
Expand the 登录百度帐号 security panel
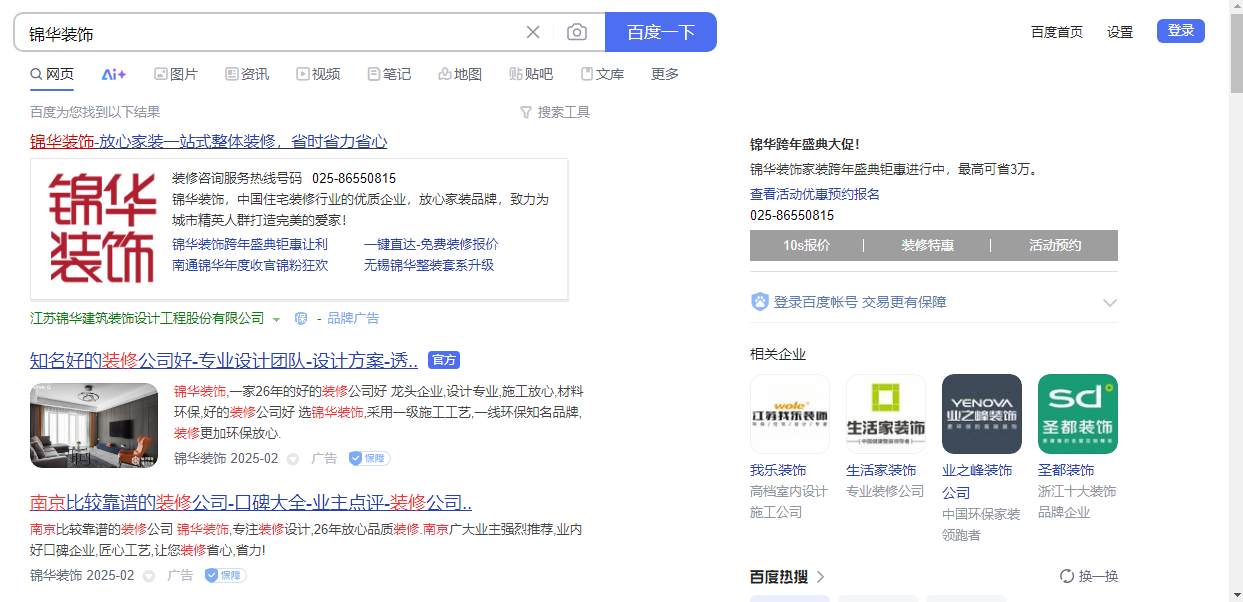[x=1109, y=302]
